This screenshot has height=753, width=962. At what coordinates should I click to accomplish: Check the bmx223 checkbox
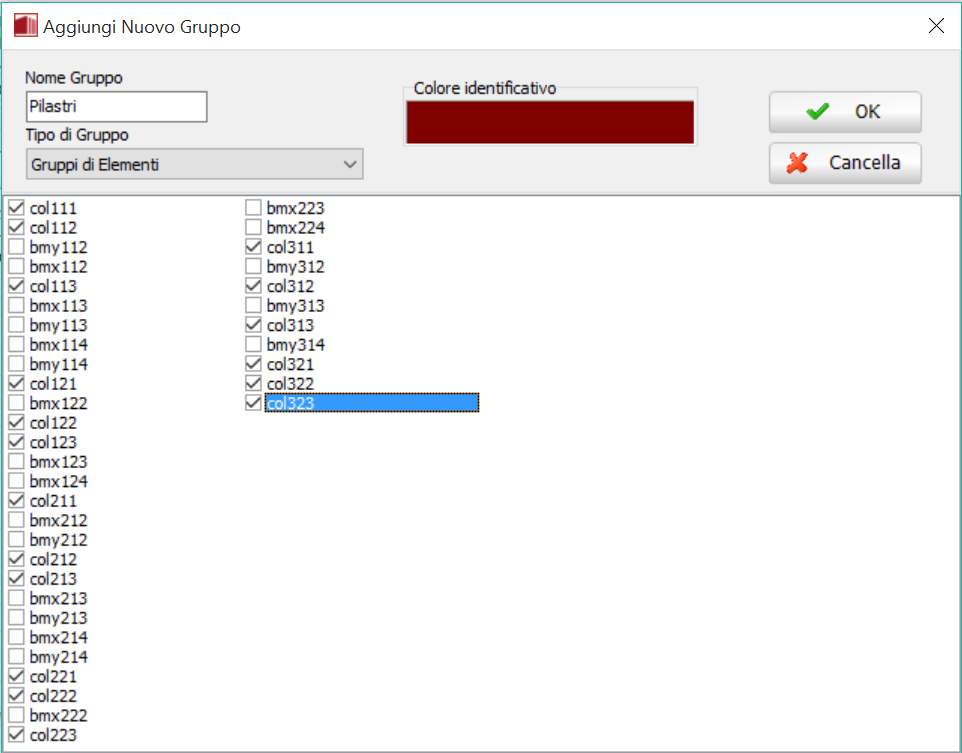254,208
